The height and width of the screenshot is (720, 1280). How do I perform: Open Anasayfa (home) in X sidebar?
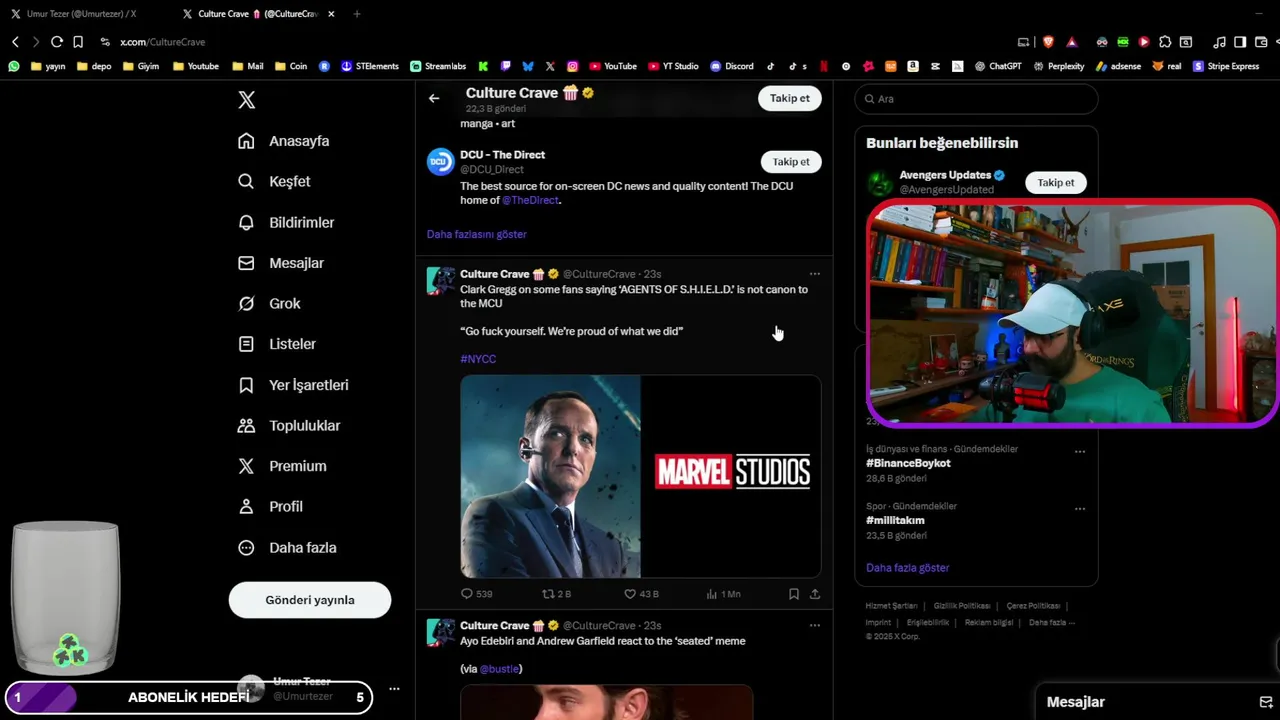(x=284, y=141)
